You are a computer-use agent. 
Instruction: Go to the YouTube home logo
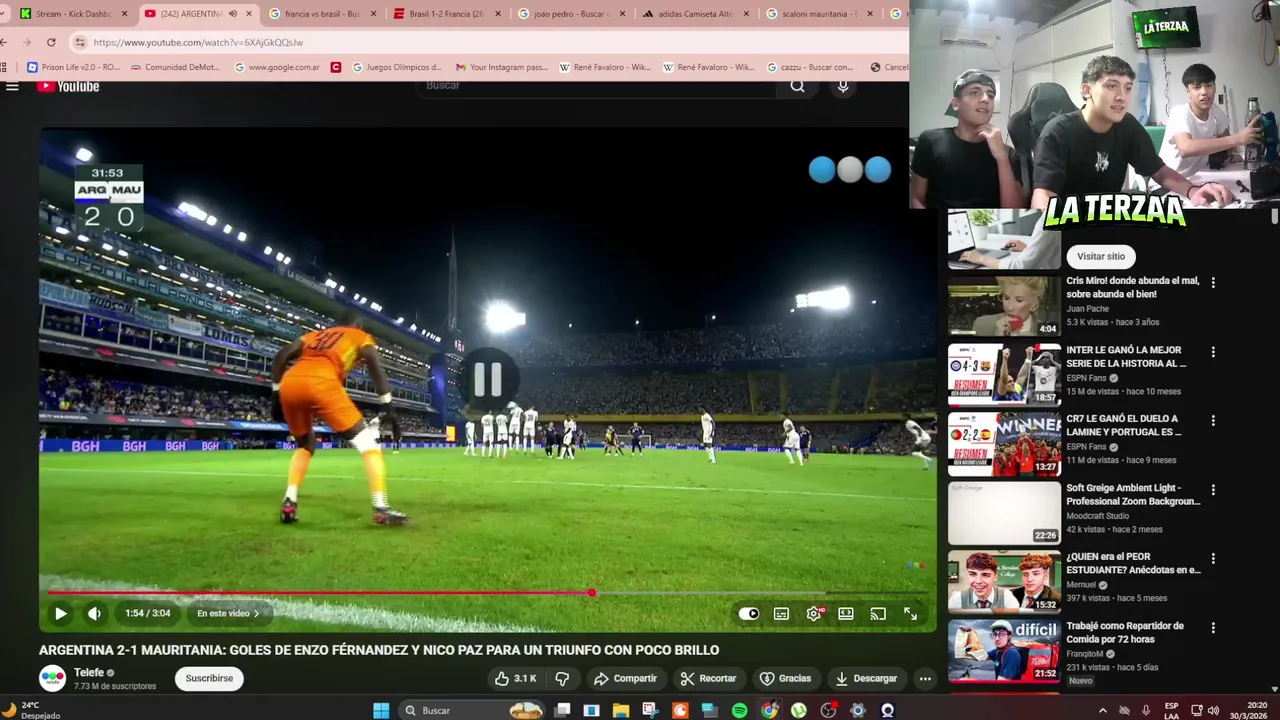click(x=68, y=86)
